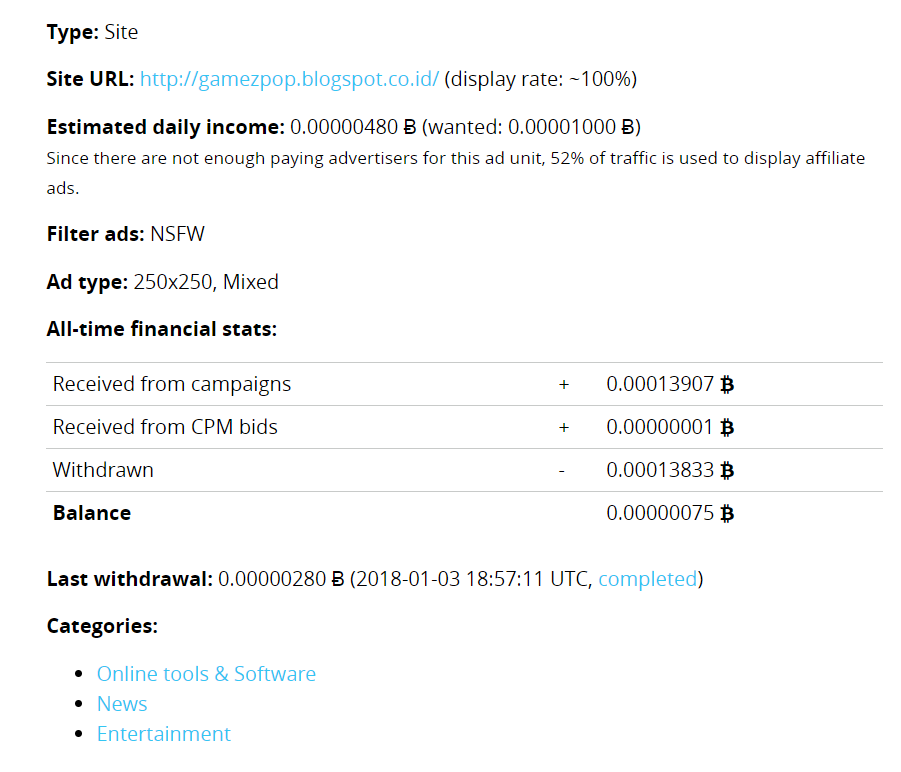Click the 'Site URL:' label

point(91,79)
